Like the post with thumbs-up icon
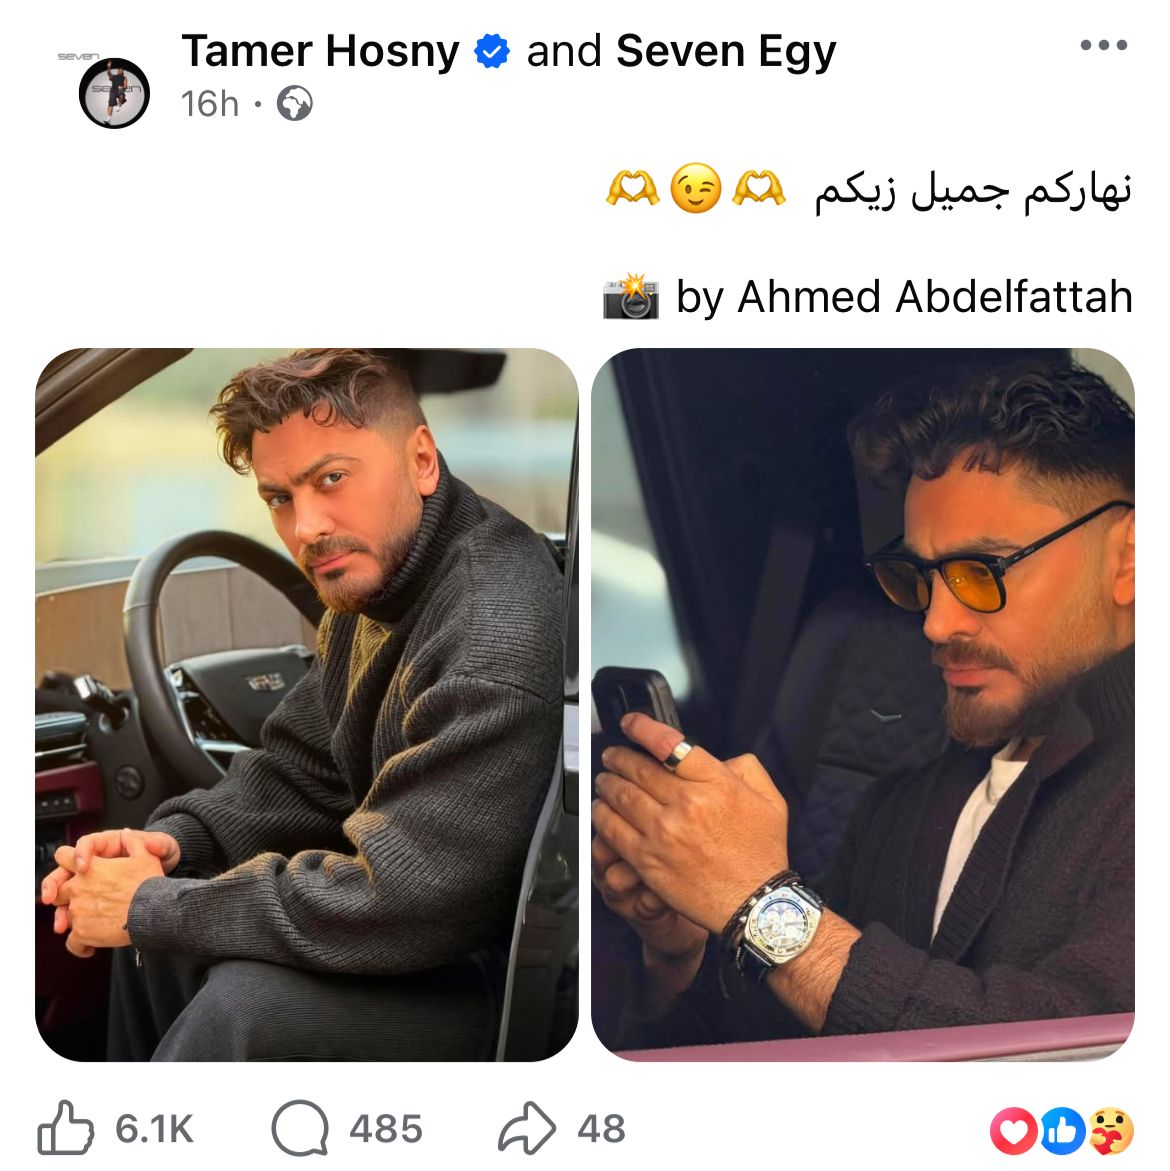 66,1128
